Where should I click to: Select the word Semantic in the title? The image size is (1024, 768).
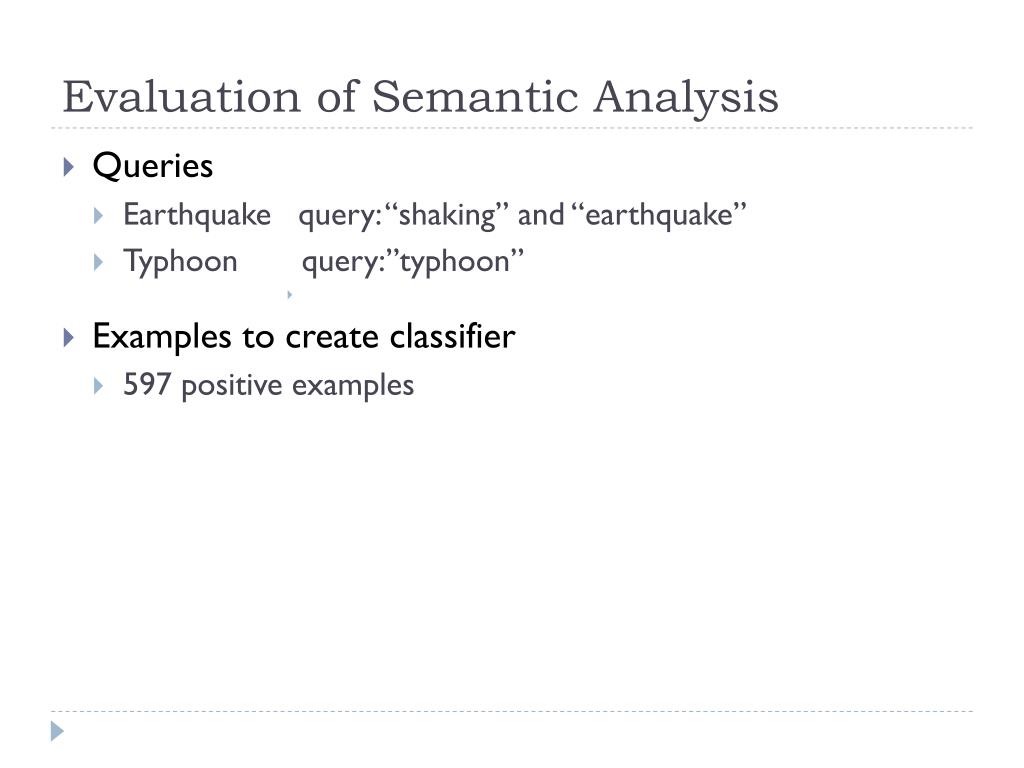pyautogui.click(x=475, y=97)
